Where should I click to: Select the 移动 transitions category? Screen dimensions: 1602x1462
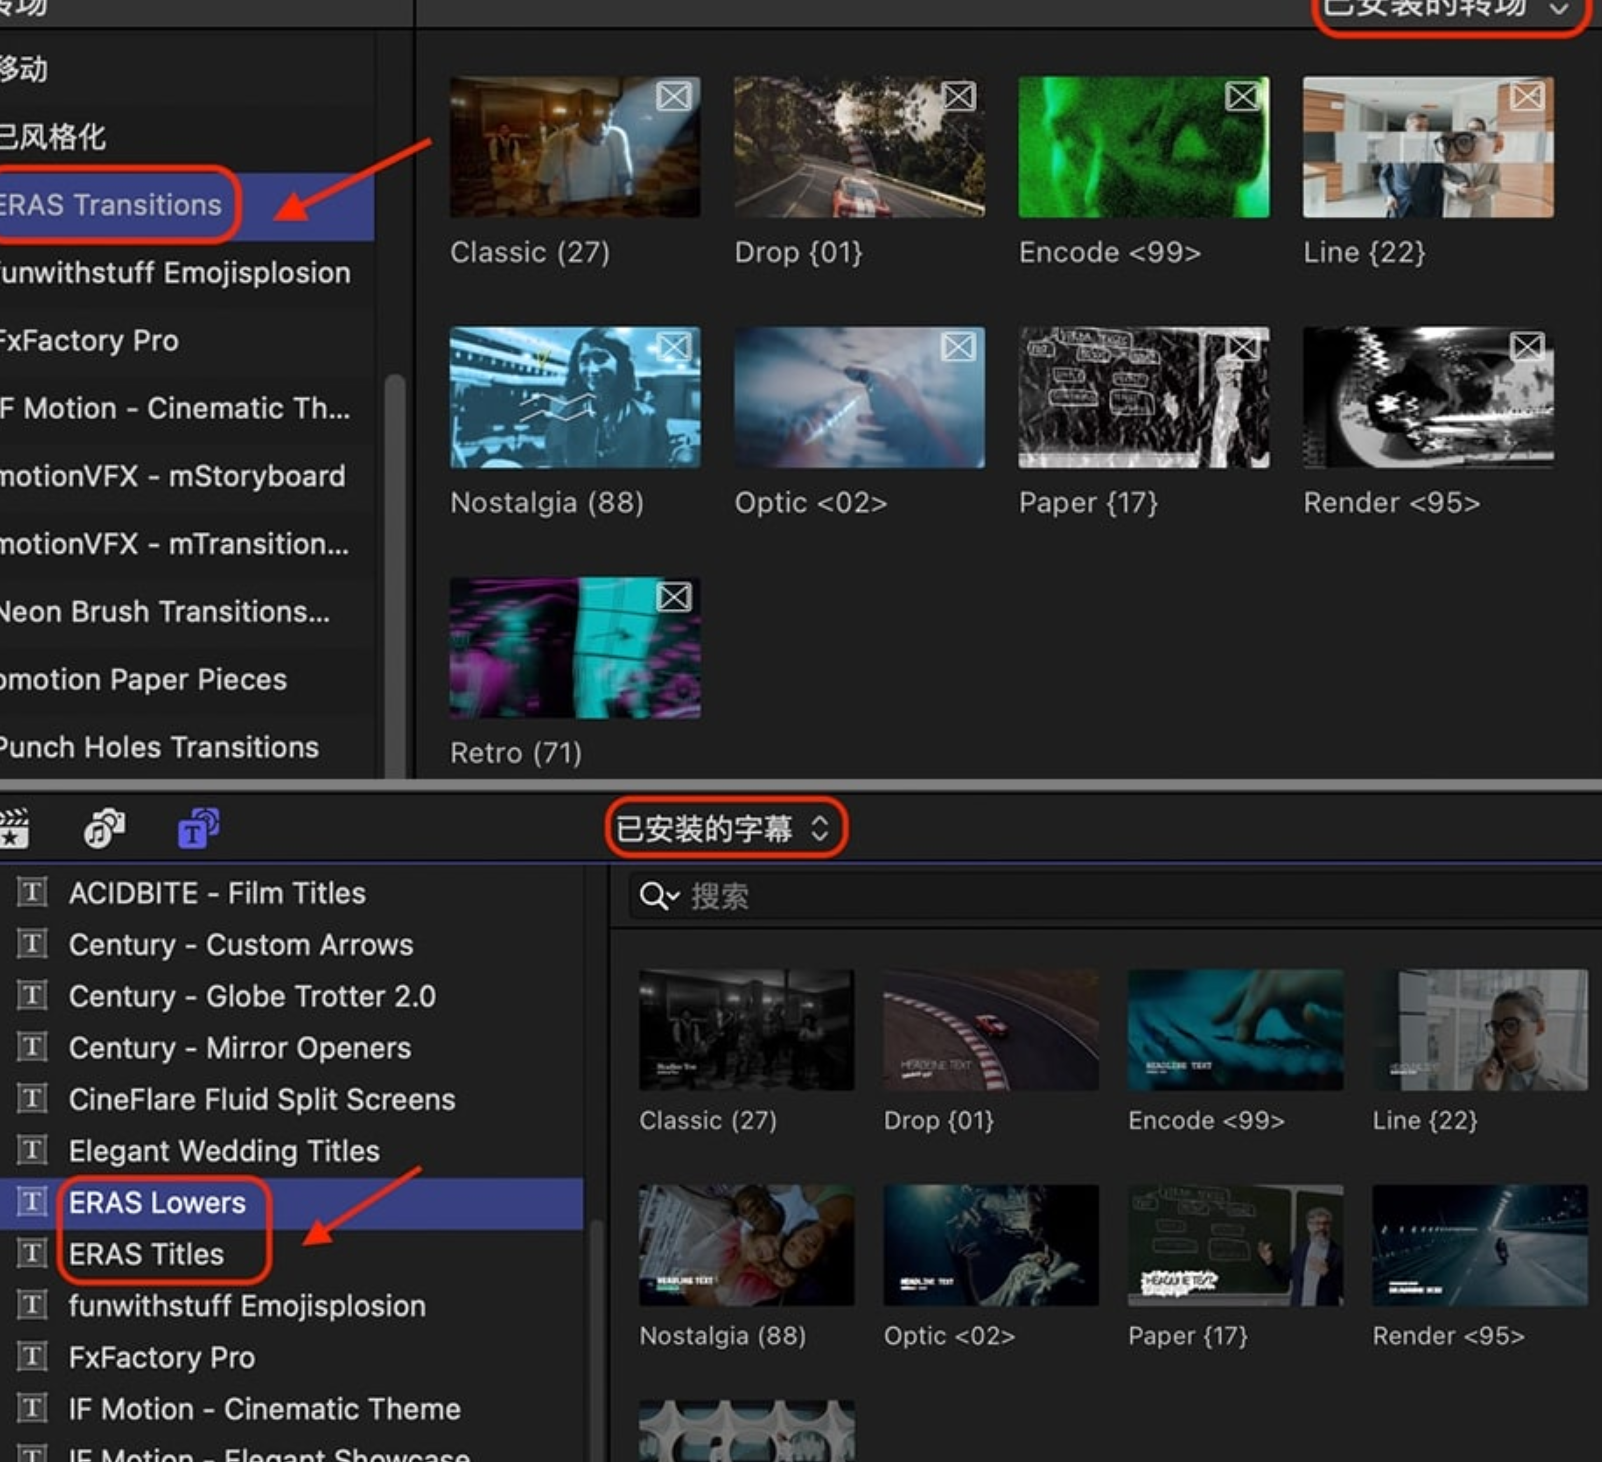[187, 69]
